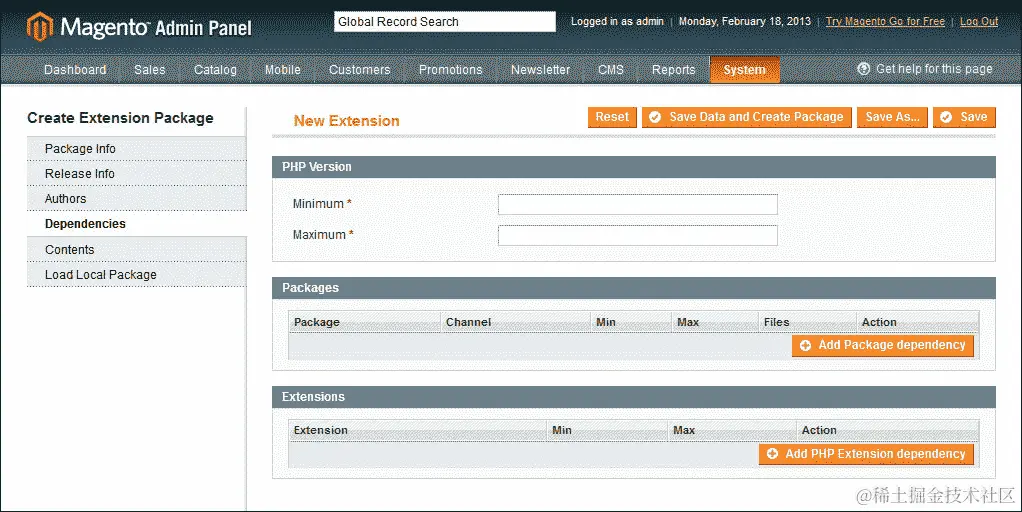This screenshot has width=1022, height=512.
Task: Open the Newsletter menu
Action: click(540, 70)
